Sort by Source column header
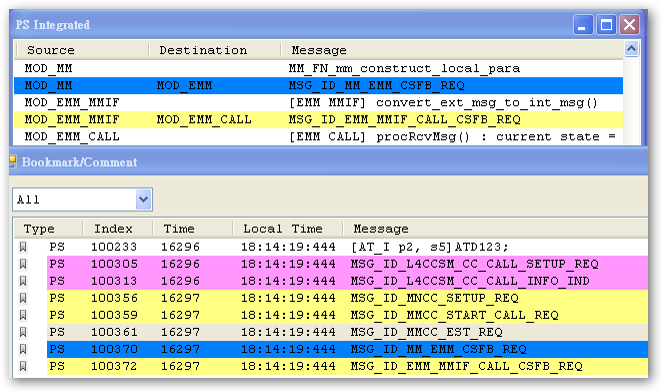 (82, 50)
